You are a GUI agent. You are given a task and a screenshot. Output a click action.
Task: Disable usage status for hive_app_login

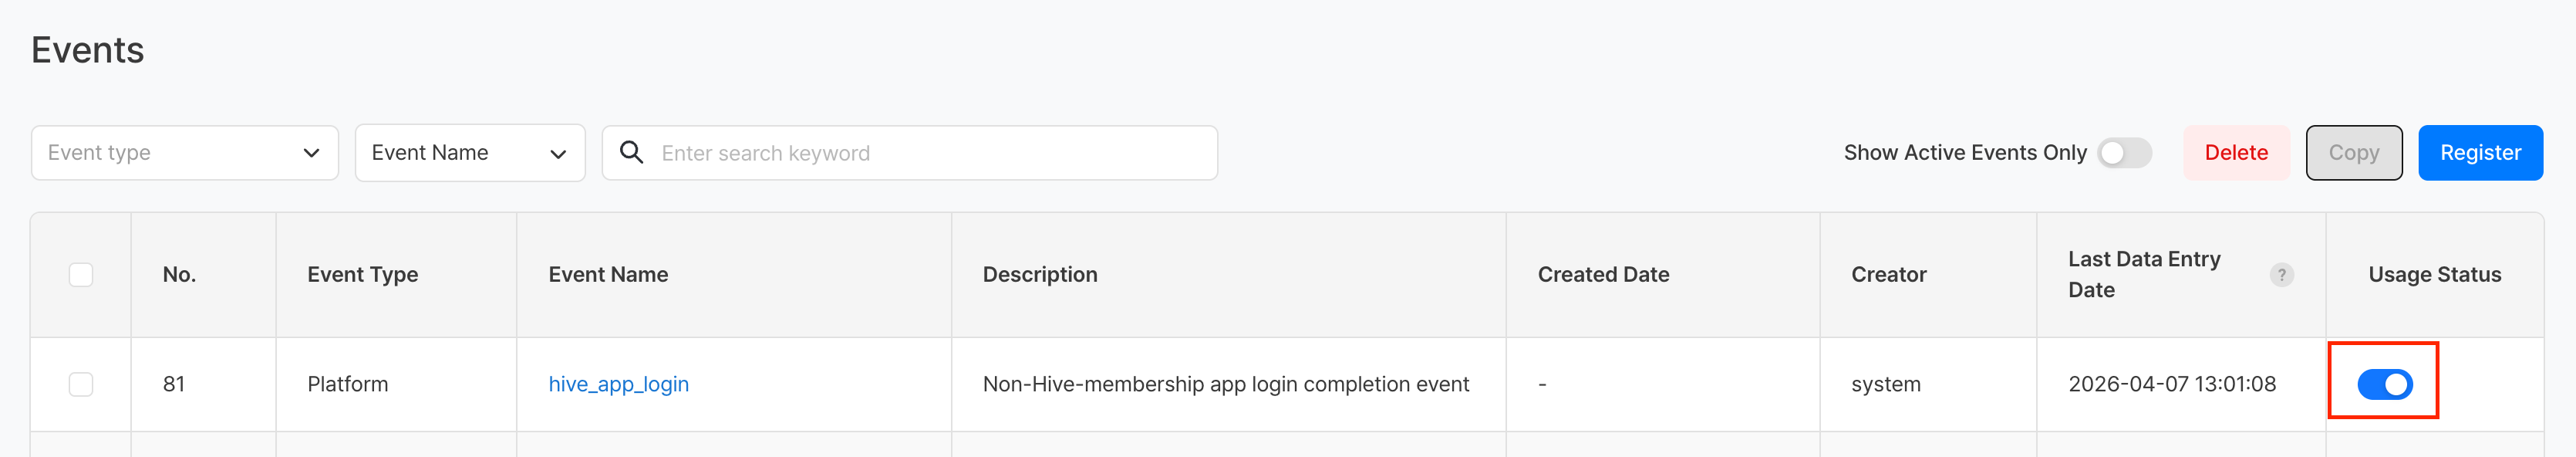click(2384, 384)
